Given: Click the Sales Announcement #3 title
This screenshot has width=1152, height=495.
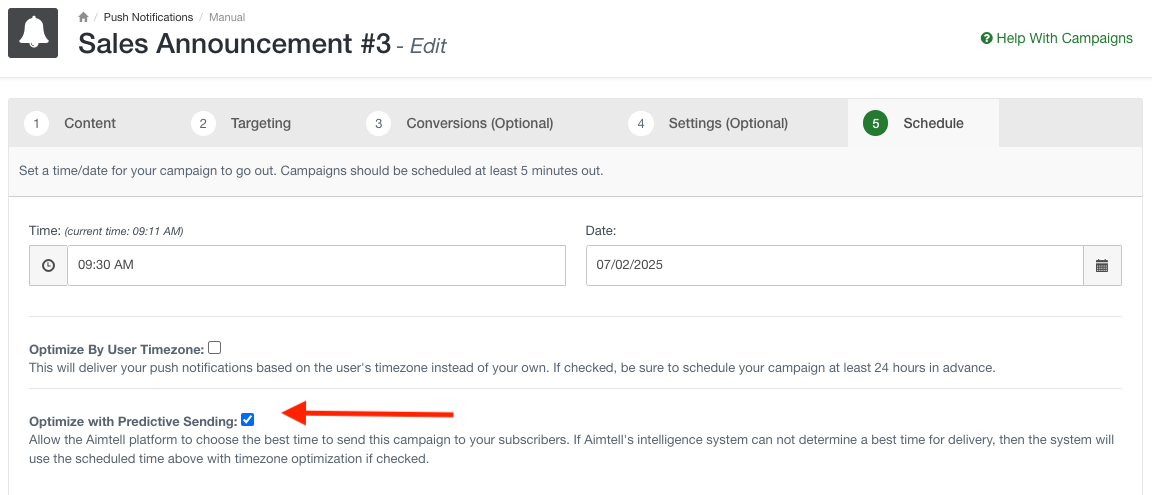Looking at the screenshot, I should (x=234, y=44).
